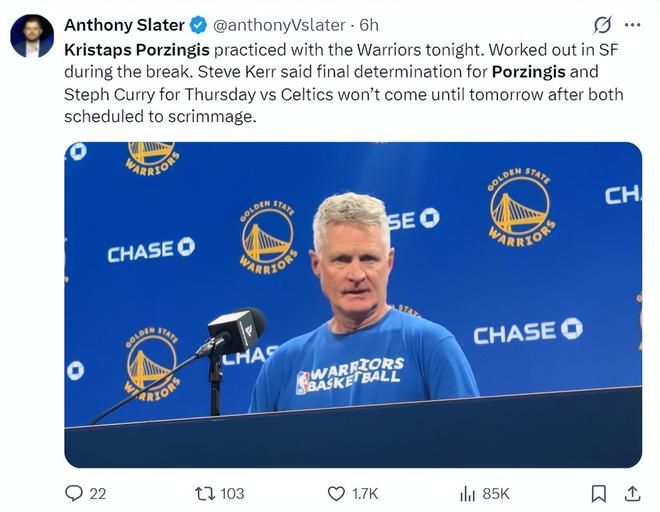Click the repost arrows icon

coord(203,493)
